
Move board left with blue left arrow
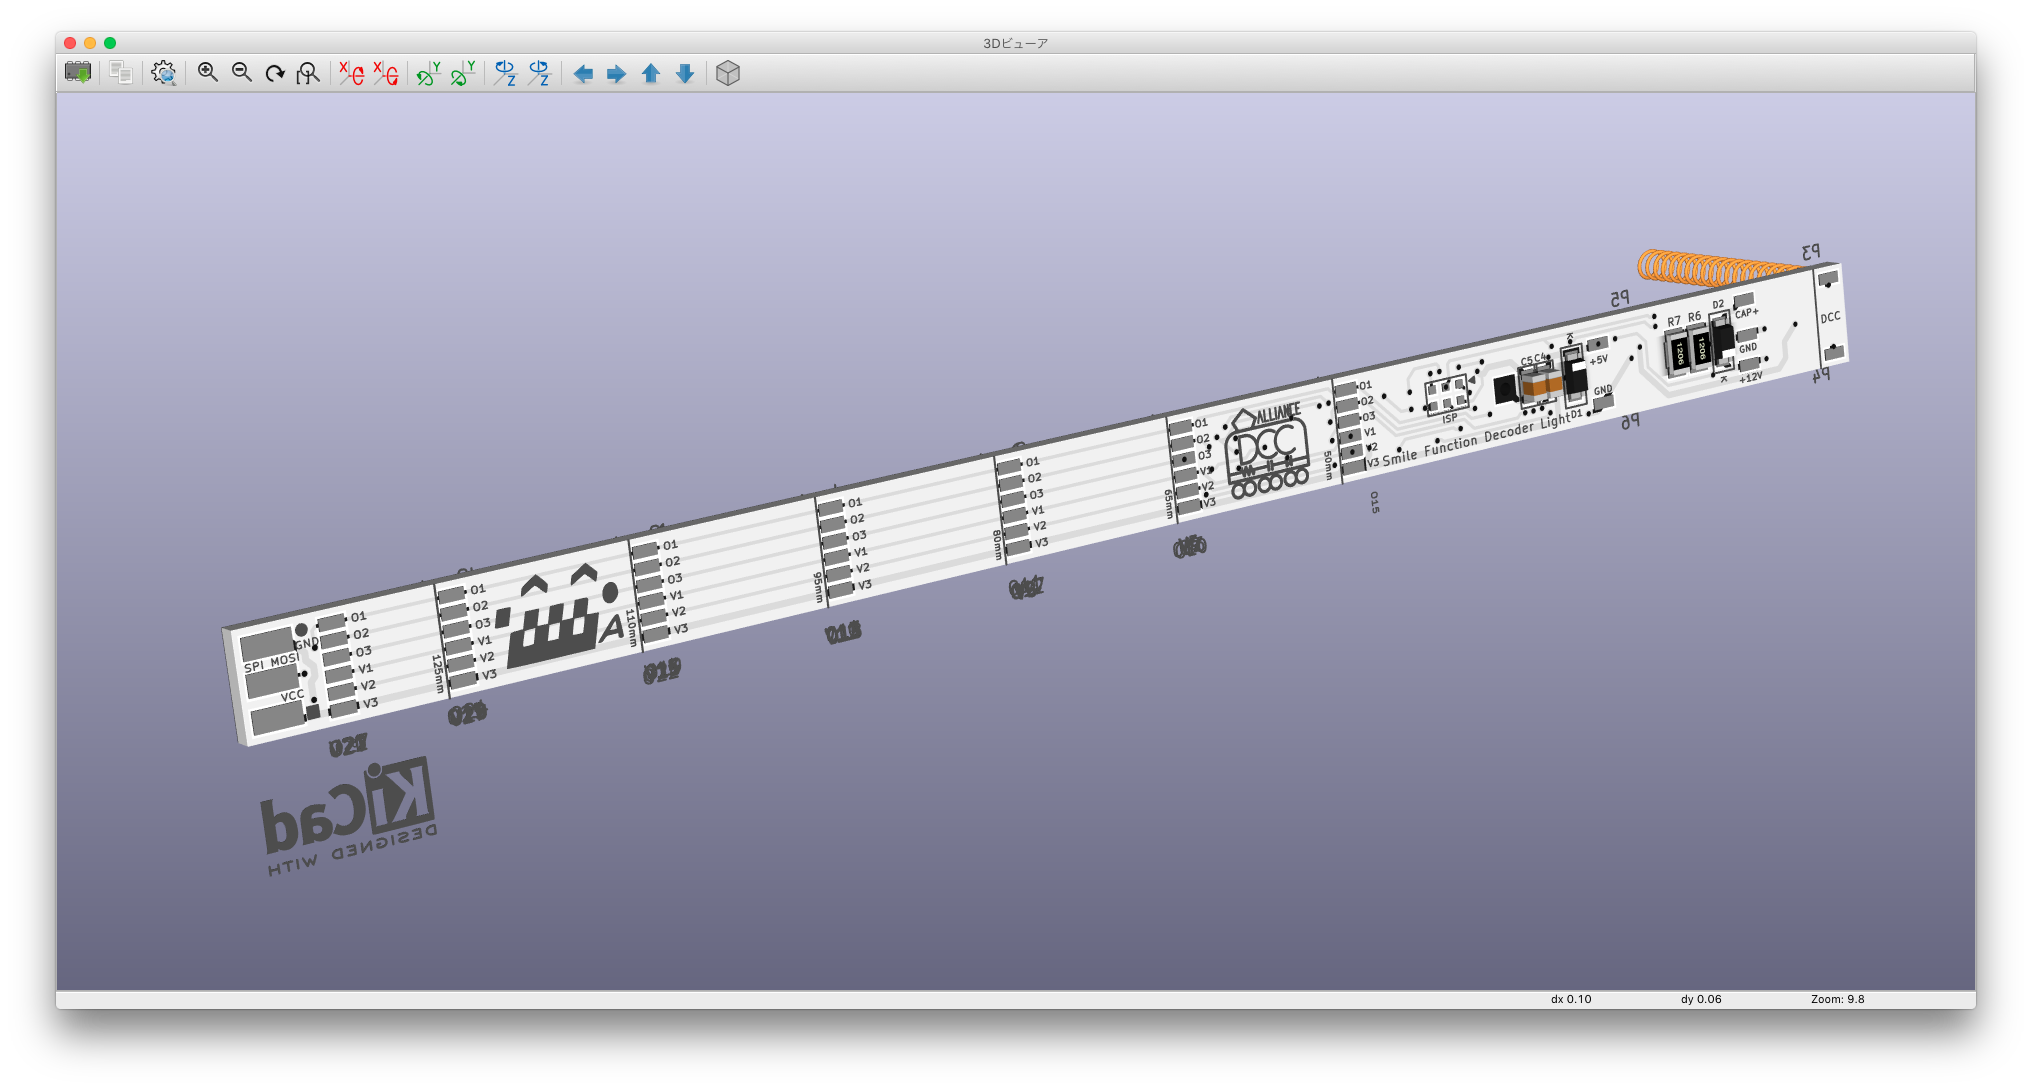tap(583, 74)
